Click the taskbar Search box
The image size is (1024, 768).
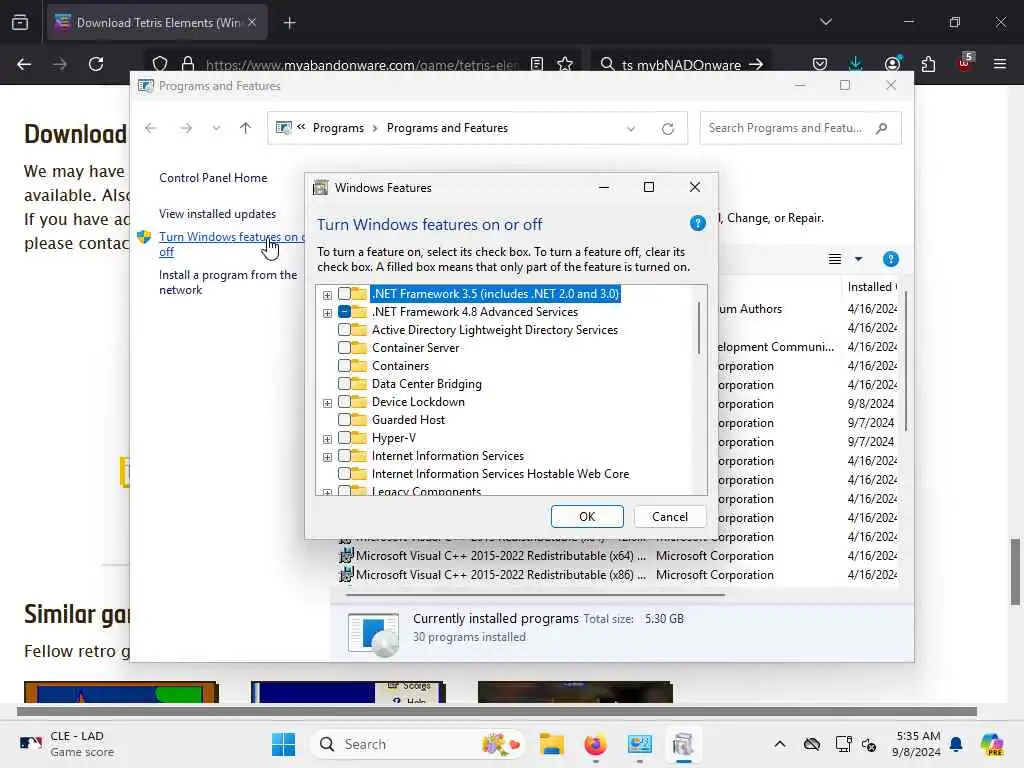pyautogui.click(x=418, y=744)
